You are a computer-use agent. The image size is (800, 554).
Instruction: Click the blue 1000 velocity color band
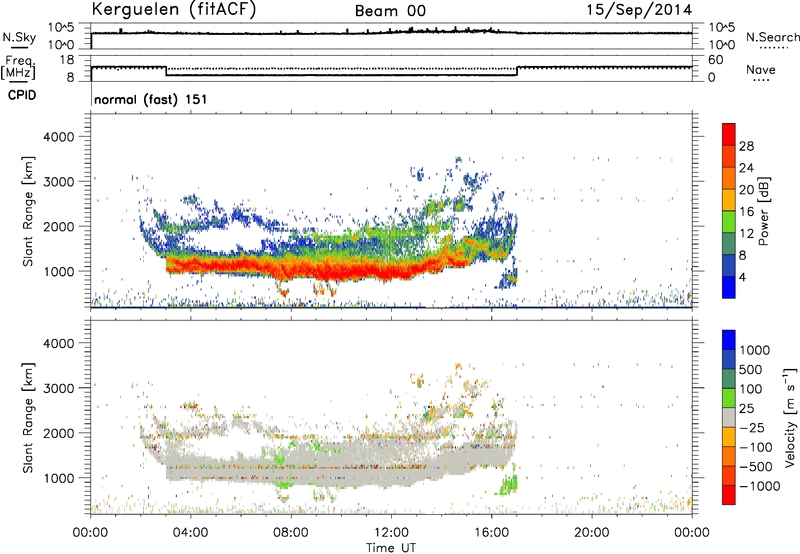(x=729, y=340)
